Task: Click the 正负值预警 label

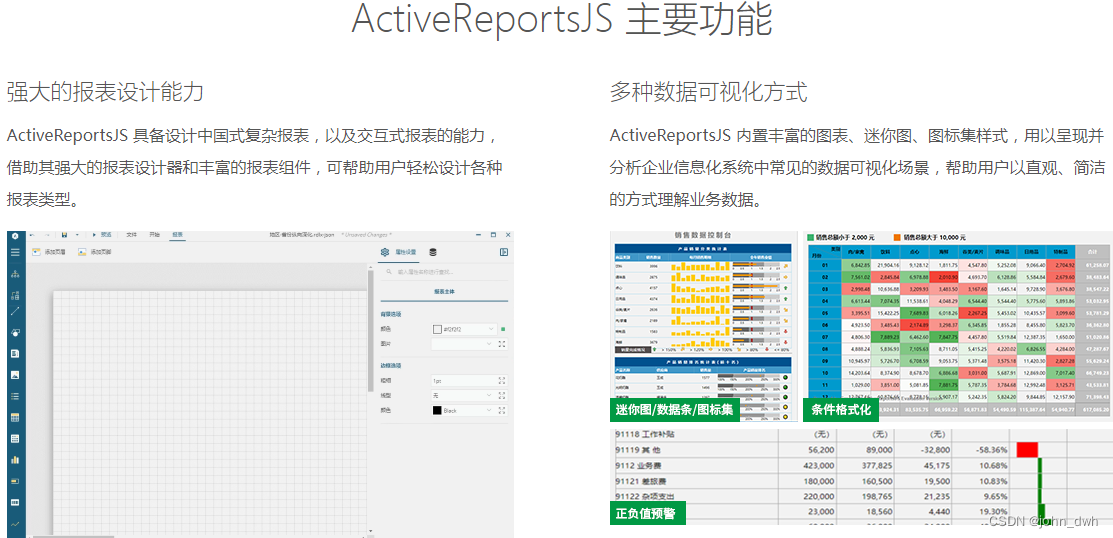Action: pyautogui.click(x=647, y=512)
